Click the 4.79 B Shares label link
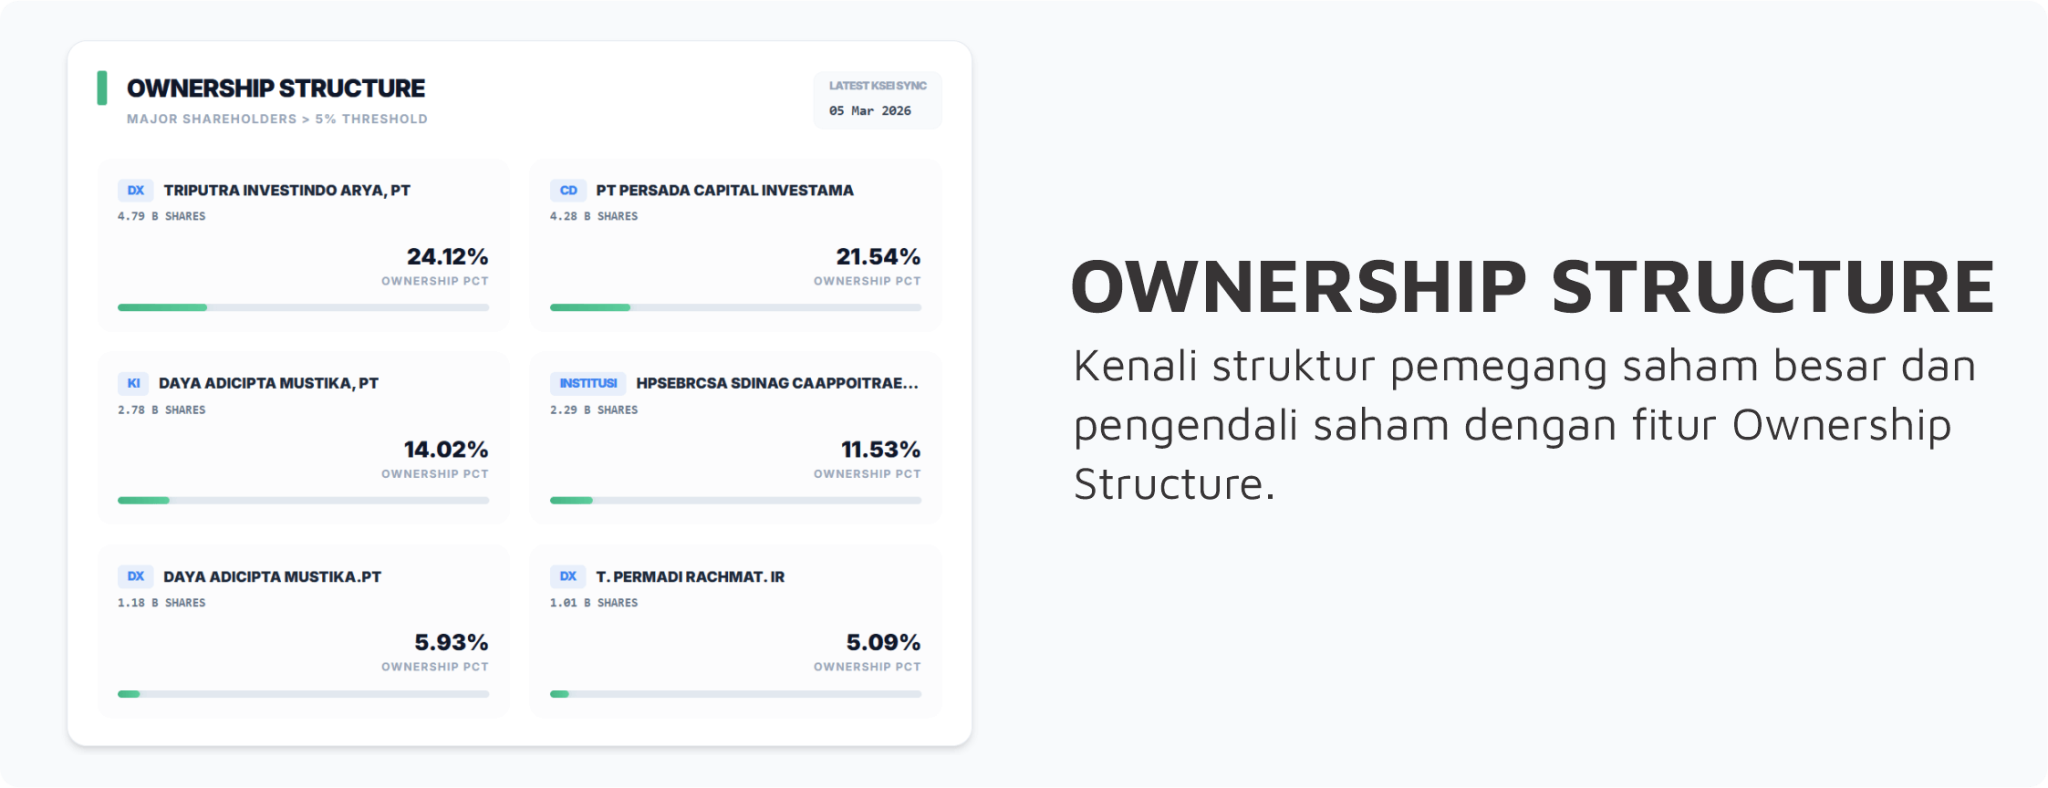This screenshot has width=2048, height=788. (x=161, y=216)
